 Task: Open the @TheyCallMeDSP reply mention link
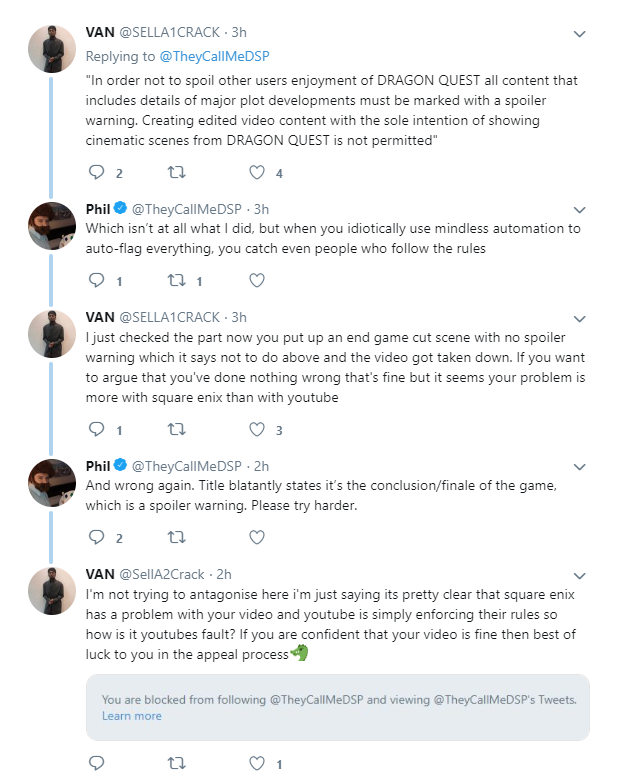point(214,56)
